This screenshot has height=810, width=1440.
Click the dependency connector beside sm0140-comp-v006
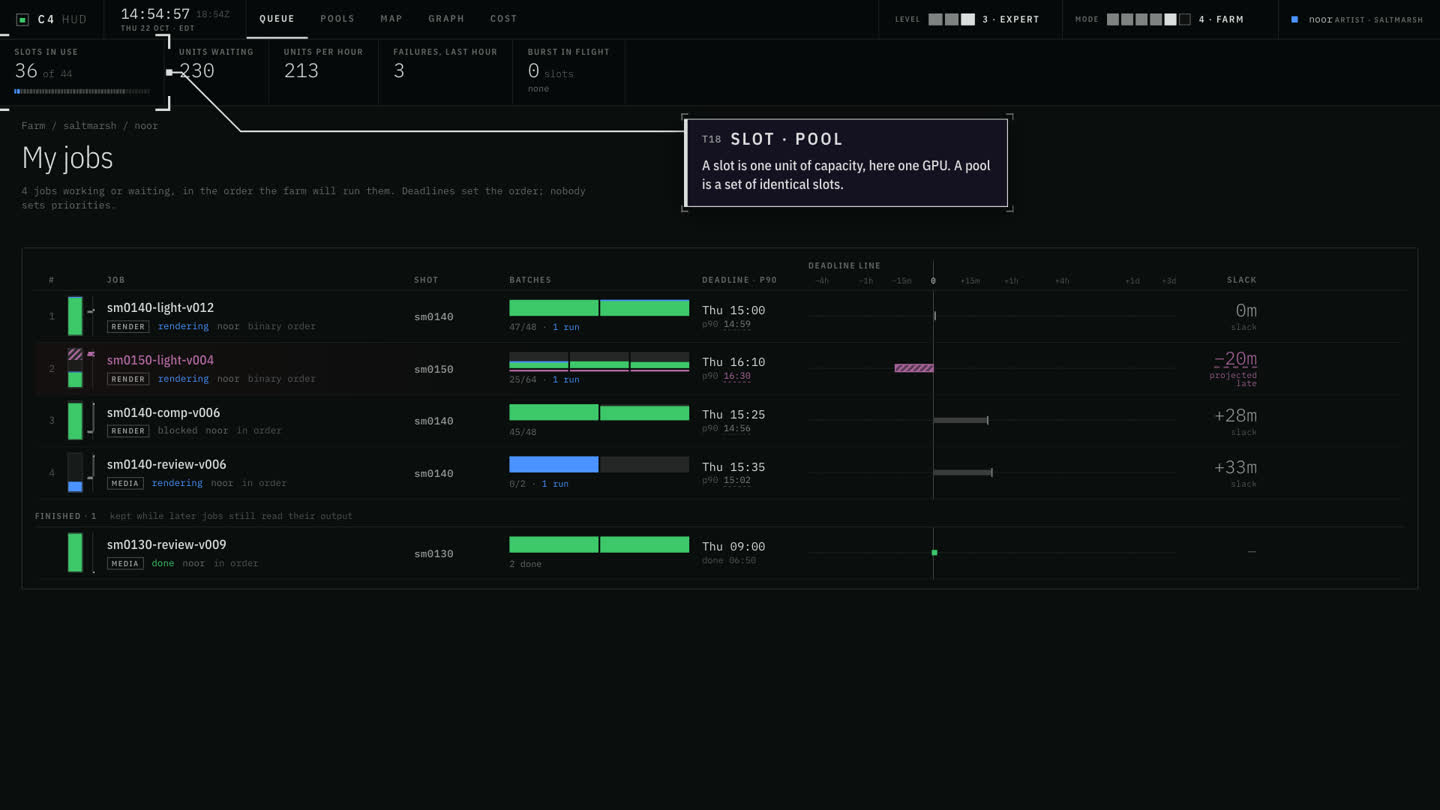click(92, 419)
